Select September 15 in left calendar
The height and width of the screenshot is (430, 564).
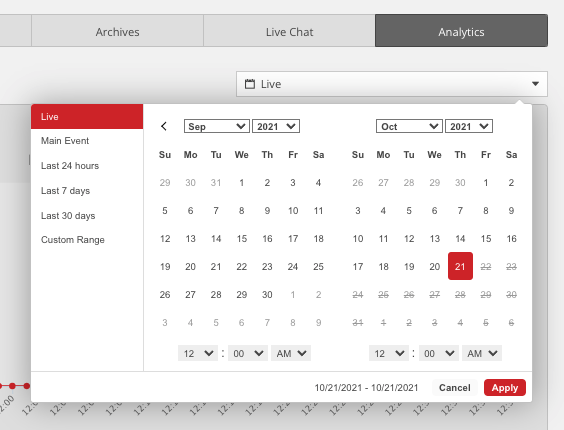(241, 239)
